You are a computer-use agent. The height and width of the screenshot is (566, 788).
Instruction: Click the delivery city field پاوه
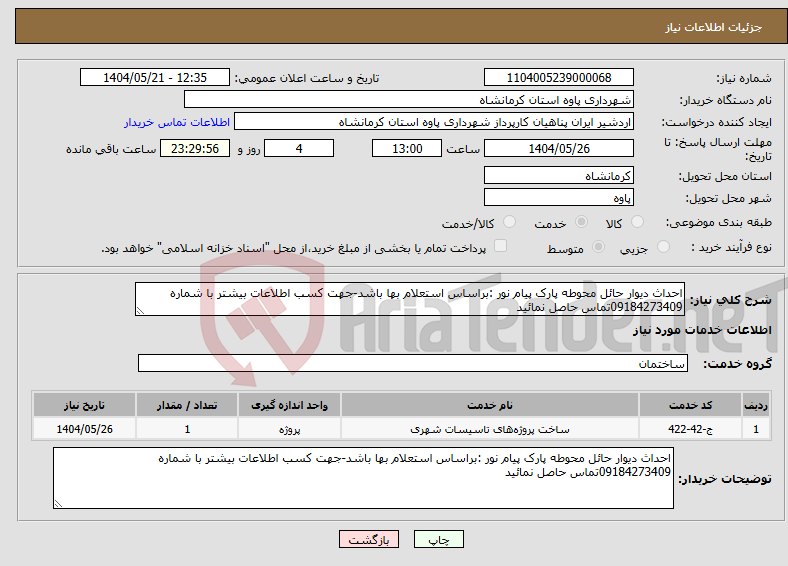pos(558,197)
